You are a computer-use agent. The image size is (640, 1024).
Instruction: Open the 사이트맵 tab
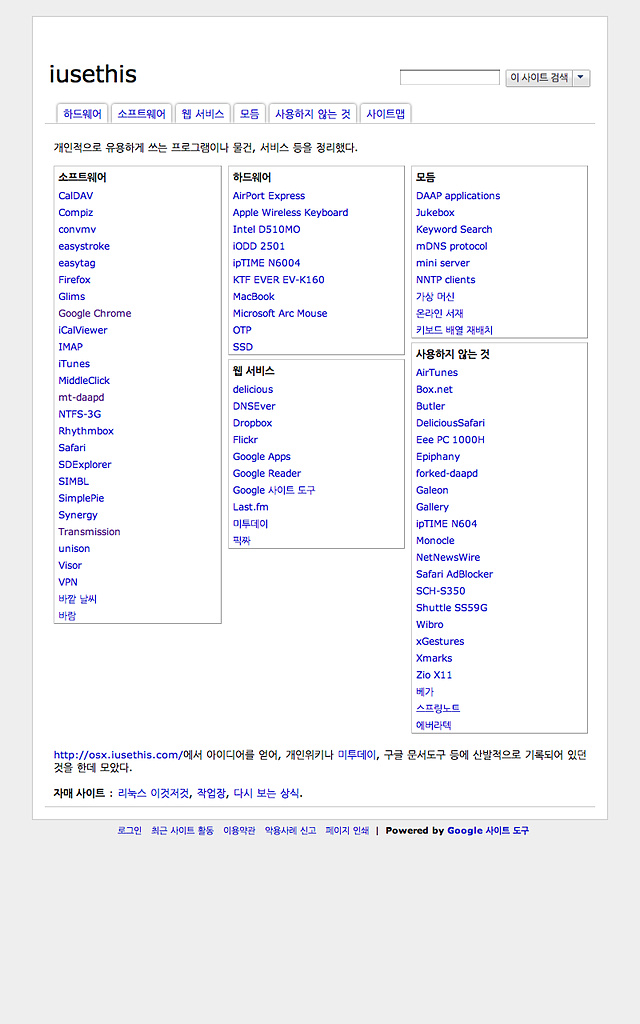[385, 114]
